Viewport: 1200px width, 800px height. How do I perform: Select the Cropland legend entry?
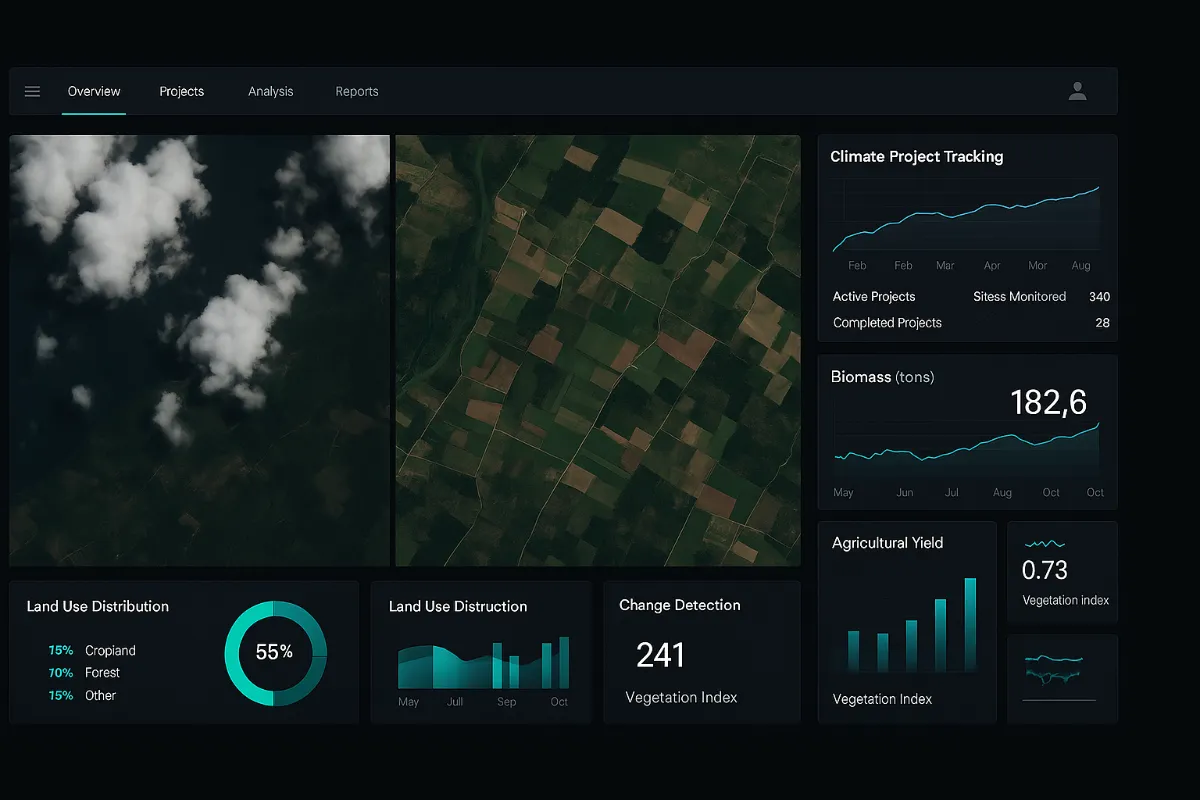click(x=110, y=651)
